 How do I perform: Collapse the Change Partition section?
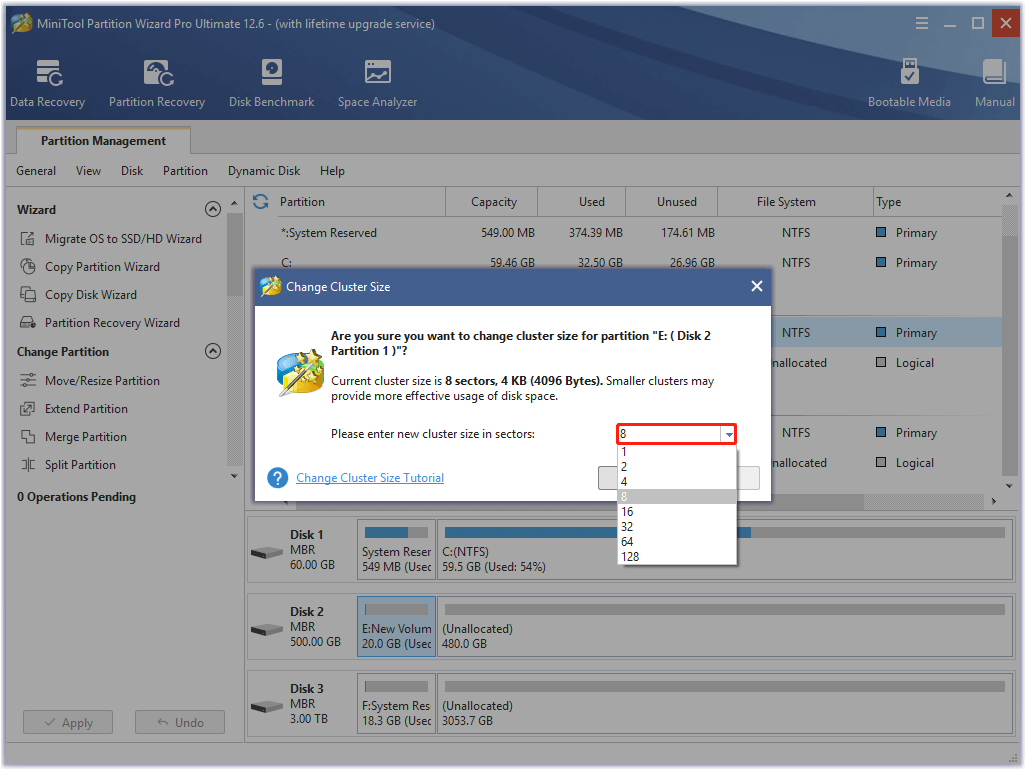click(213, 351)
